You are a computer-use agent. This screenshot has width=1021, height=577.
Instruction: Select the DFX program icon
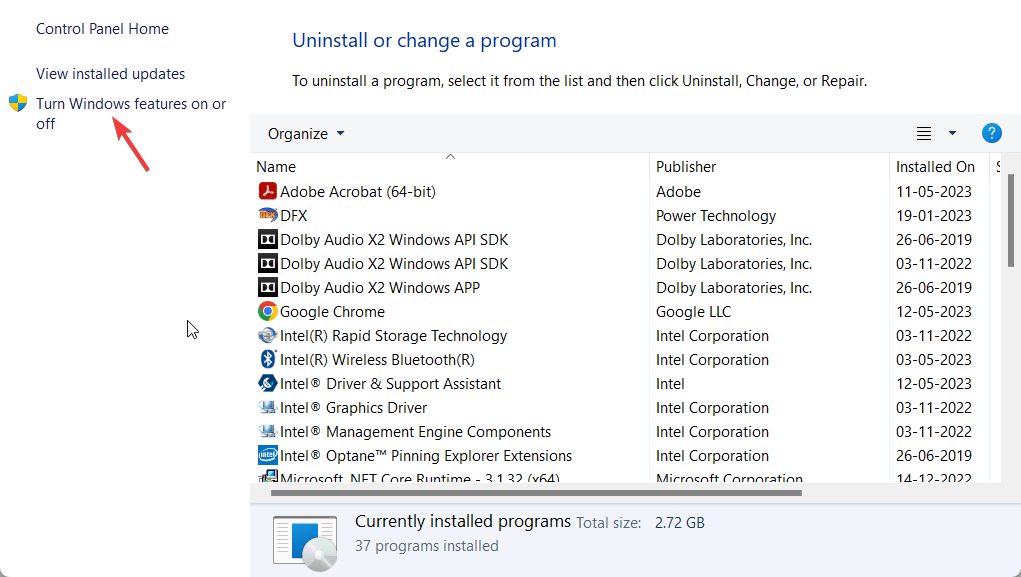(267, 215)
